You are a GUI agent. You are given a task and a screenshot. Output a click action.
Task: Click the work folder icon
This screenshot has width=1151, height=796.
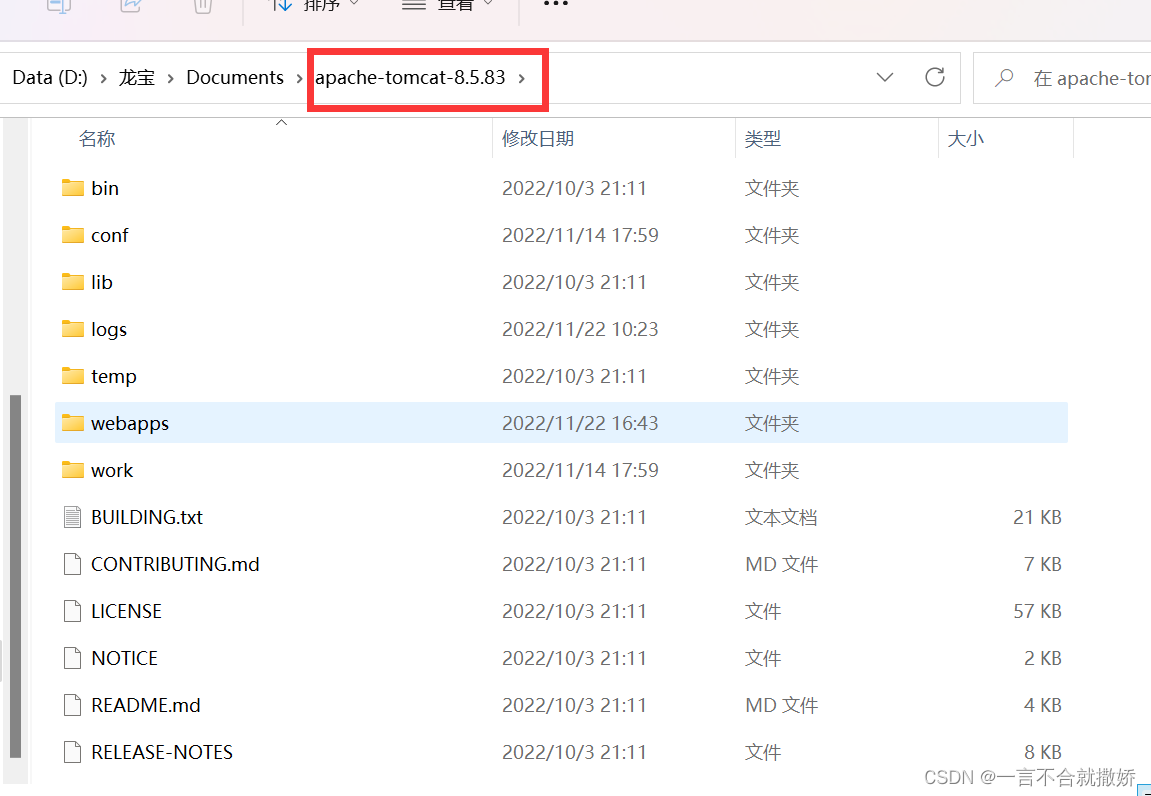(x=73, y=470)
